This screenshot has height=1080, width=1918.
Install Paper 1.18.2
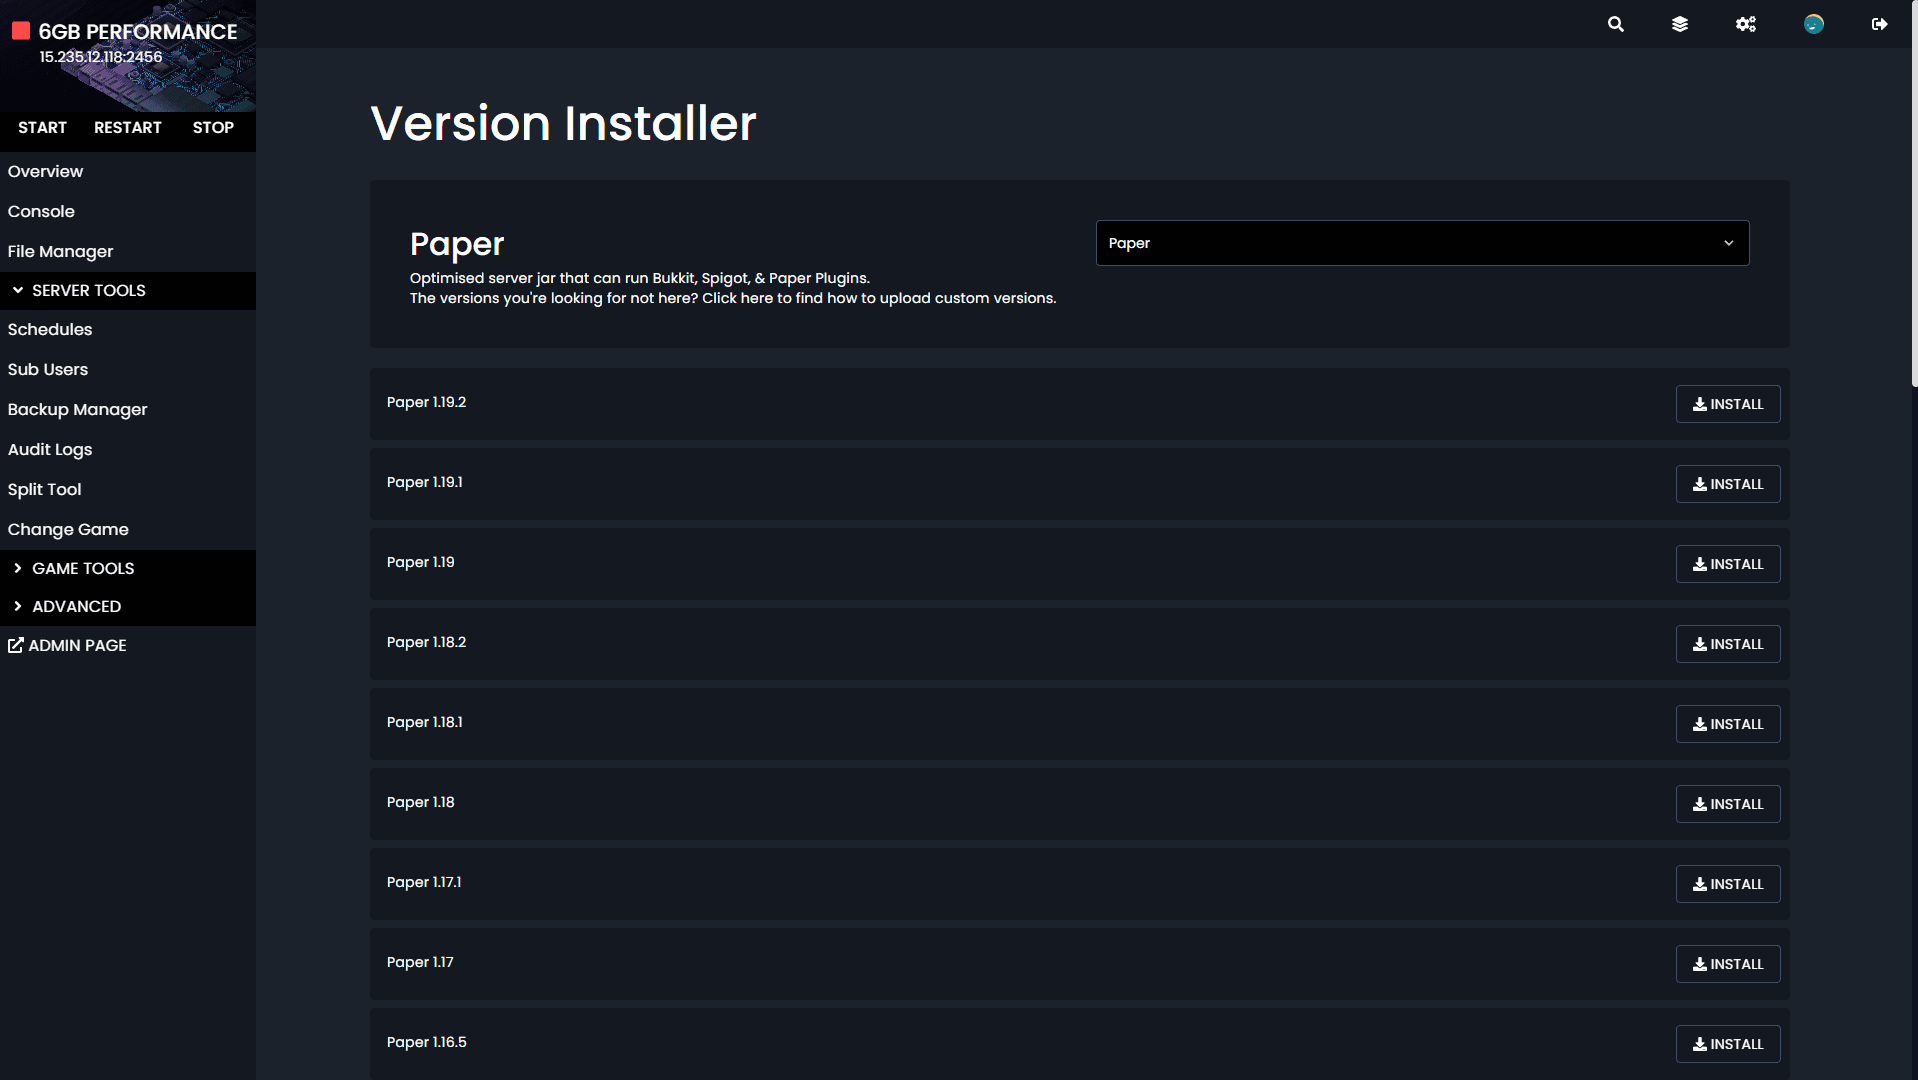[1727, 644]
